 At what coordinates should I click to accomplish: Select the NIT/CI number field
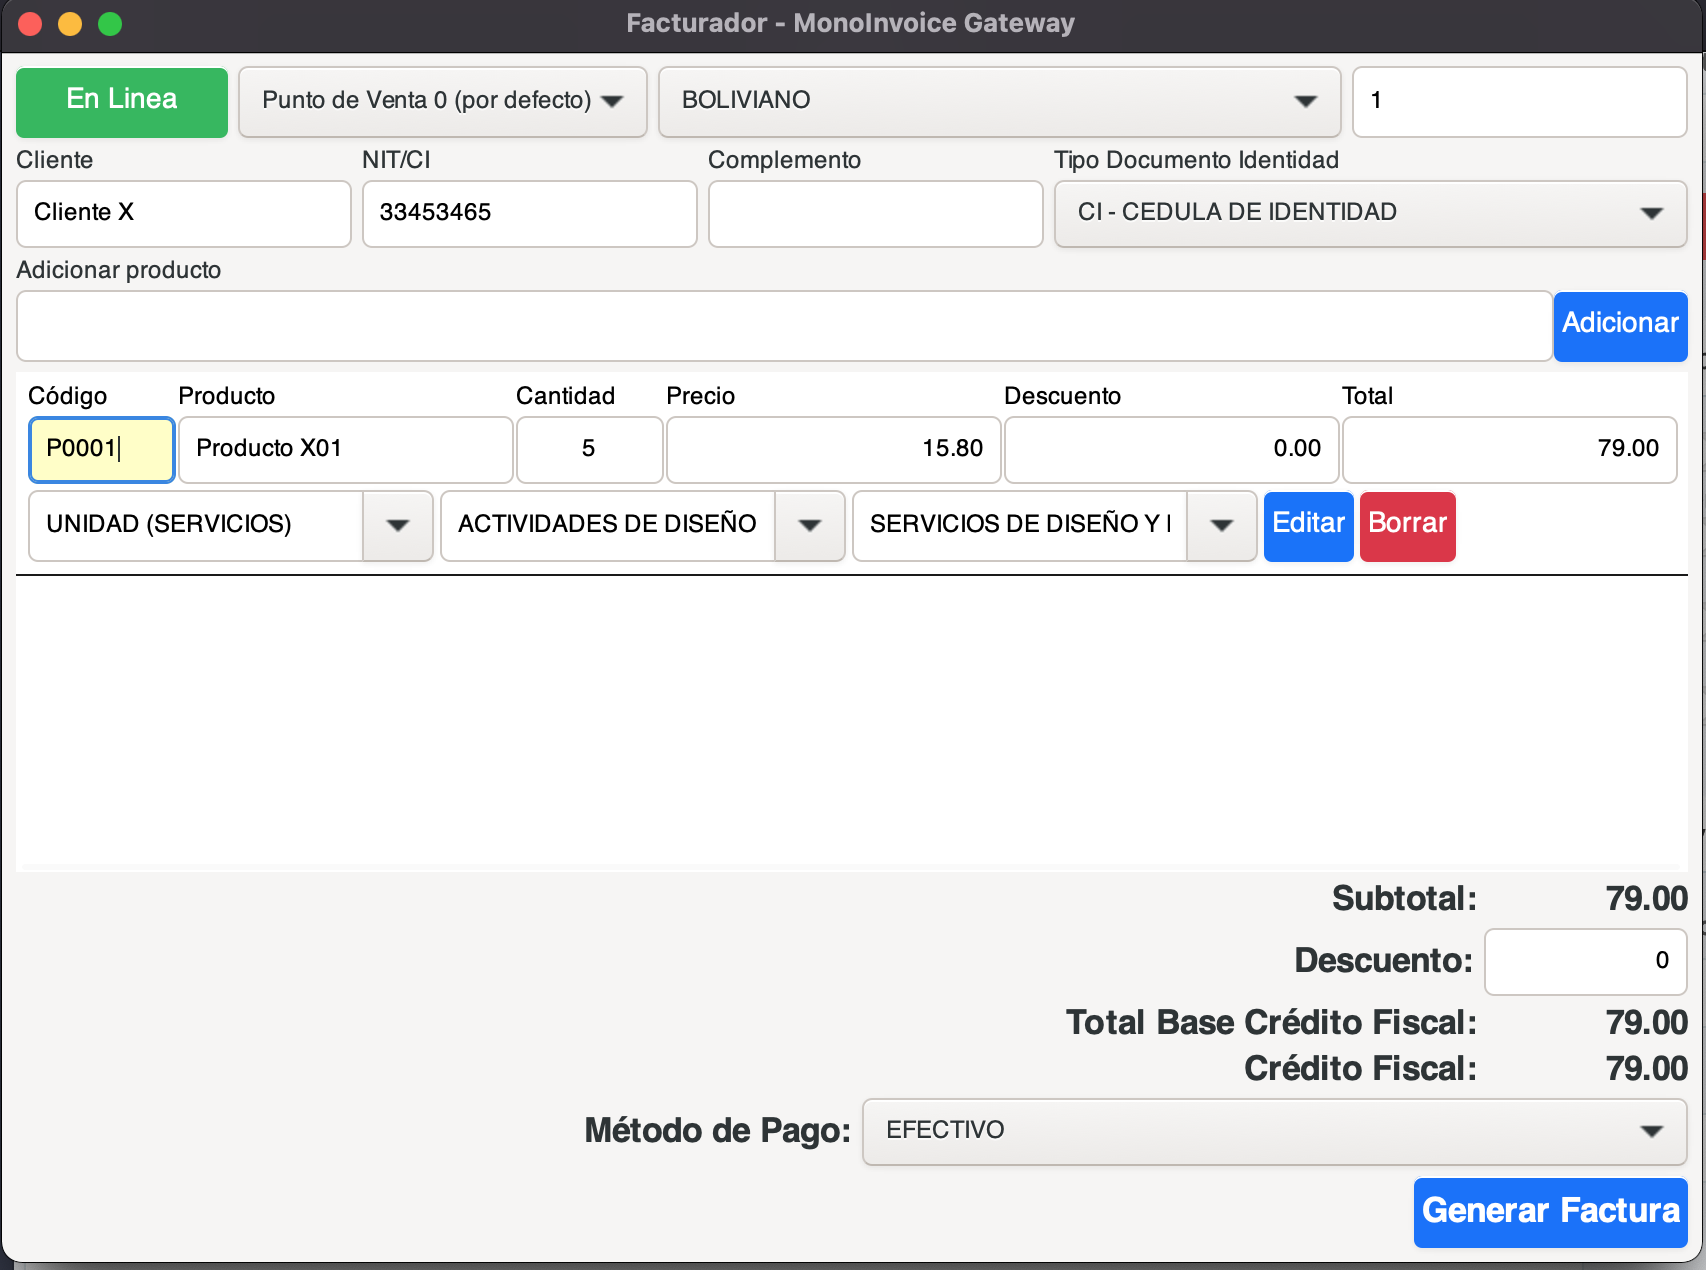tap(529, 213)
